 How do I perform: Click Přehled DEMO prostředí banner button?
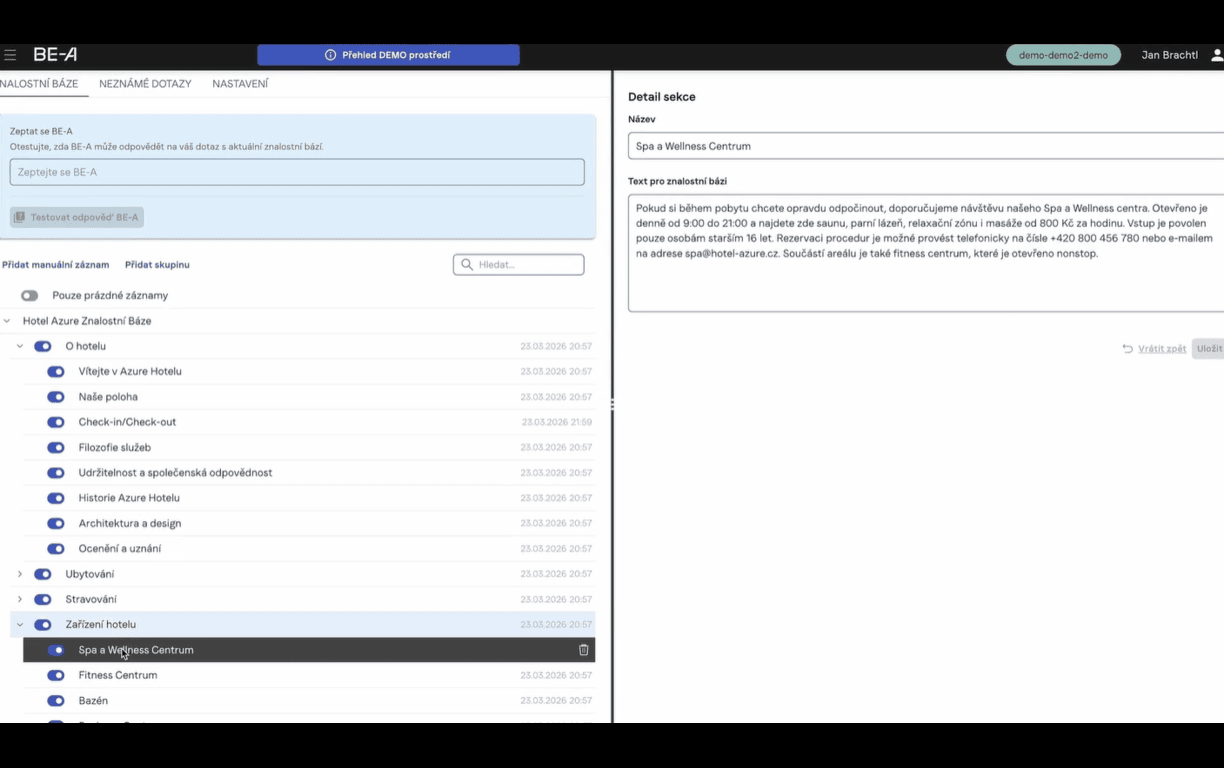(388, 55)
